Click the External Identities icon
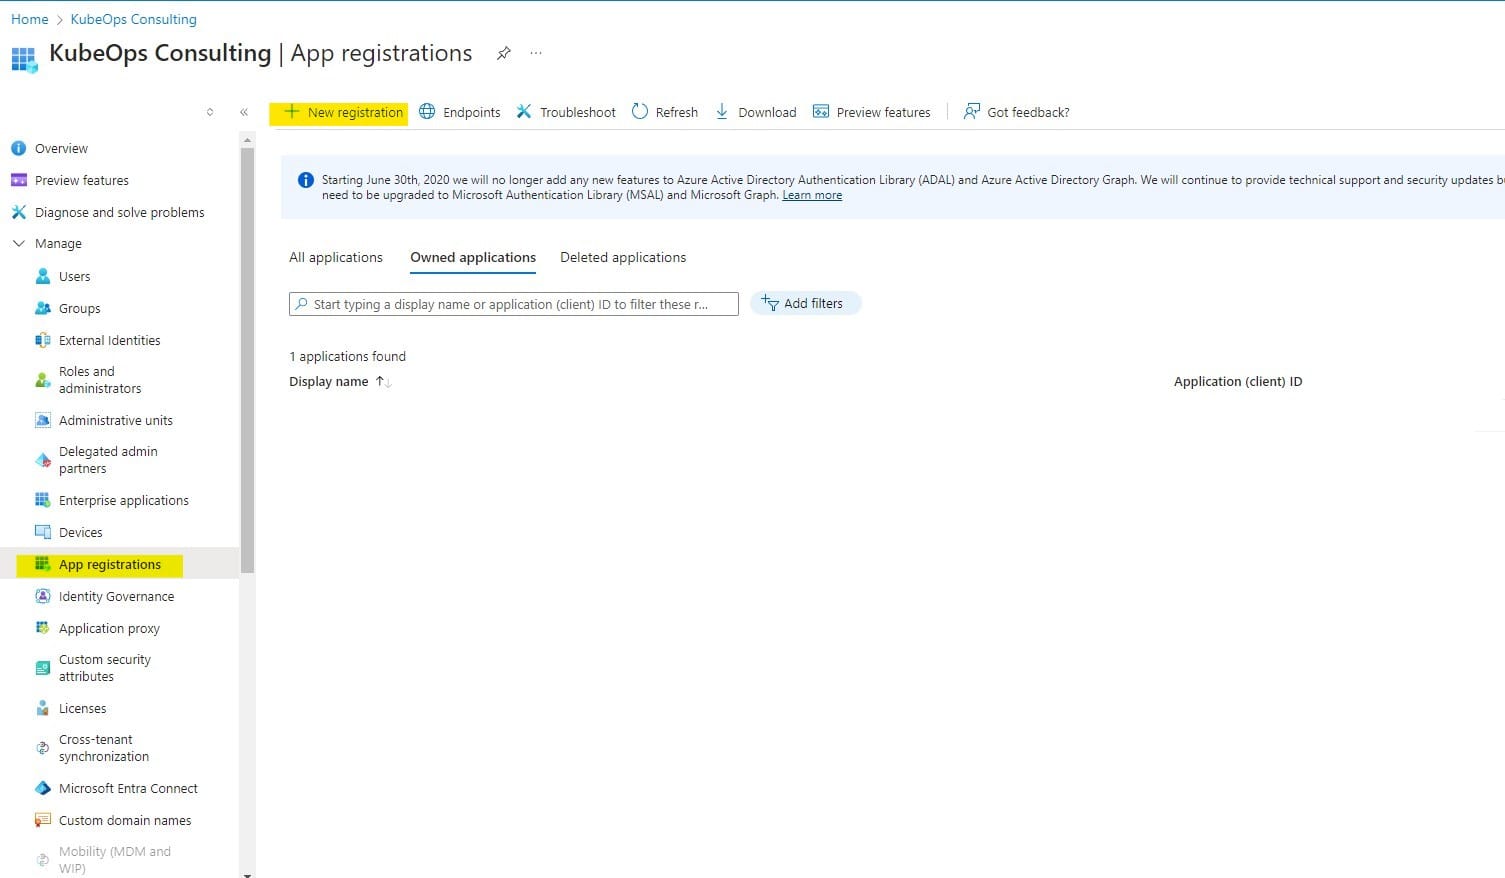The width and height of the screenshot is (1505, 878). pyautogui.click(x=43, y=340)
